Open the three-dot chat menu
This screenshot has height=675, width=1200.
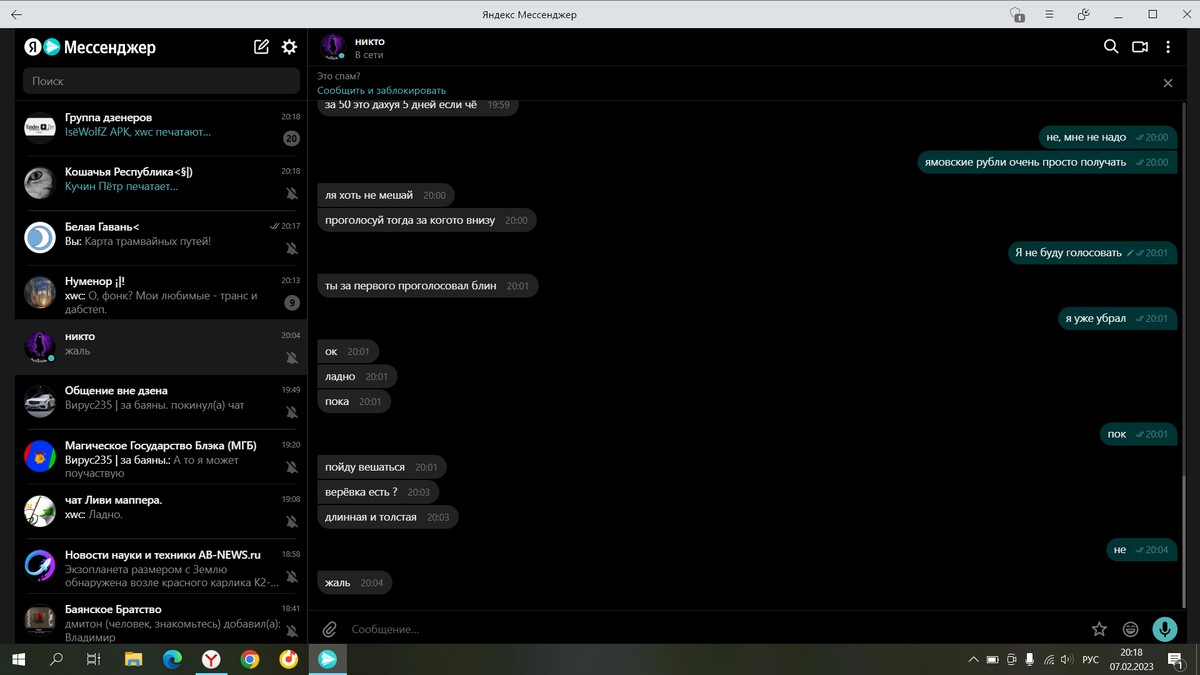(x=1168, y=47)
